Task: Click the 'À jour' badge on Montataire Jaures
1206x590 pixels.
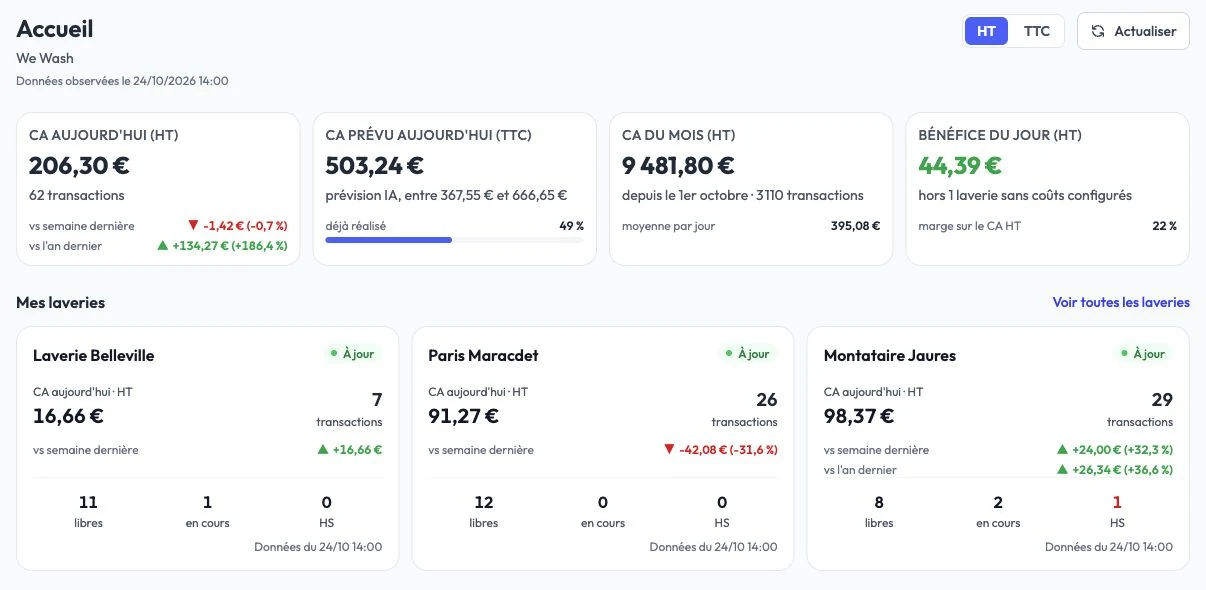Action: pos(1142,354)
